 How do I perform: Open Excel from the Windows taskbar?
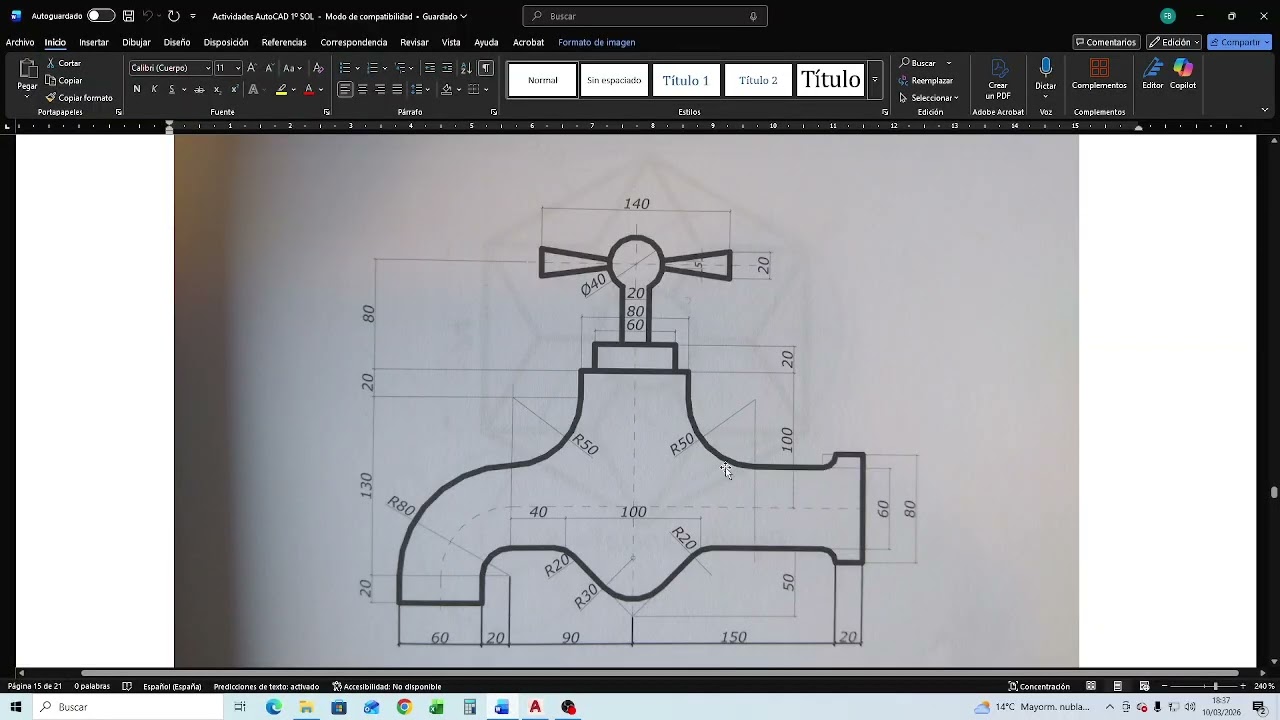pyautogui.click(x=437, y=707)
